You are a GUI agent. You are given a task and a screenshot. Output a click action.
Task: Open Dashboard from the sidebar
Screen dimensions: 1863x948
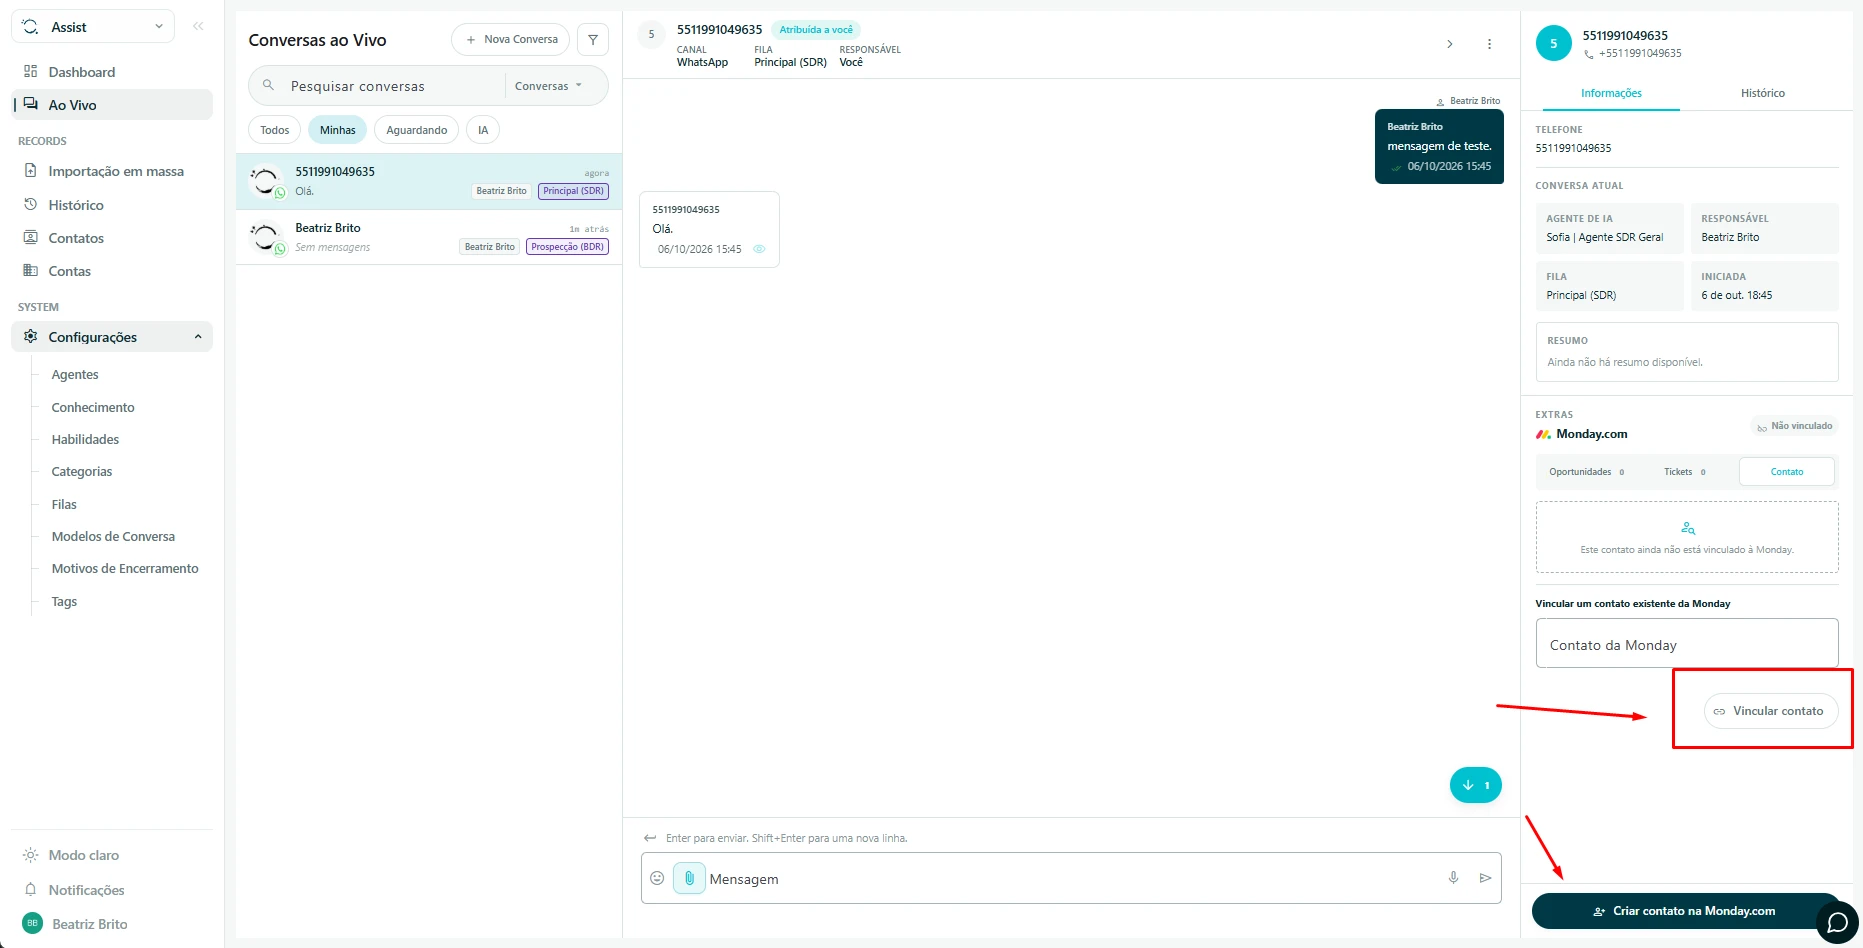point(112,72)
